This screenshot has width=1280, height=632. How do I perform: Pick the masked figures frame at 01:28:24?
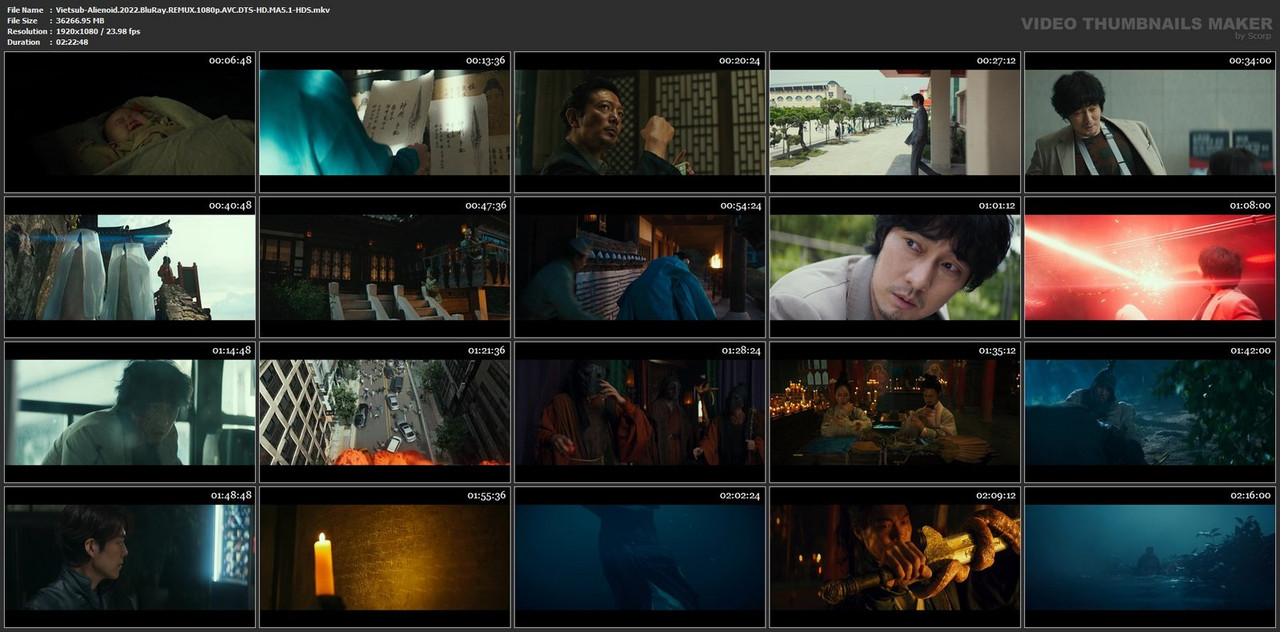tap(640, 412)
